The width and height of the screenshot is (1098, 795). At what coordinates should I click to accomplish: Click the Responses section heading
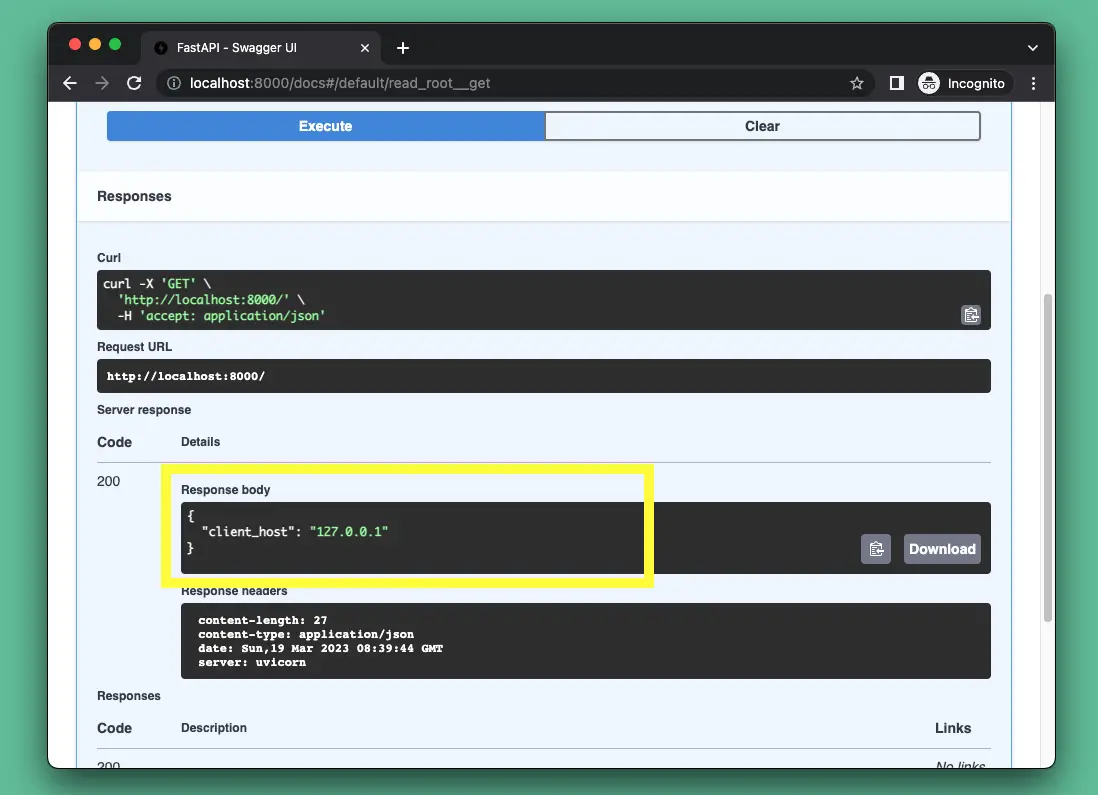[134, 196]
